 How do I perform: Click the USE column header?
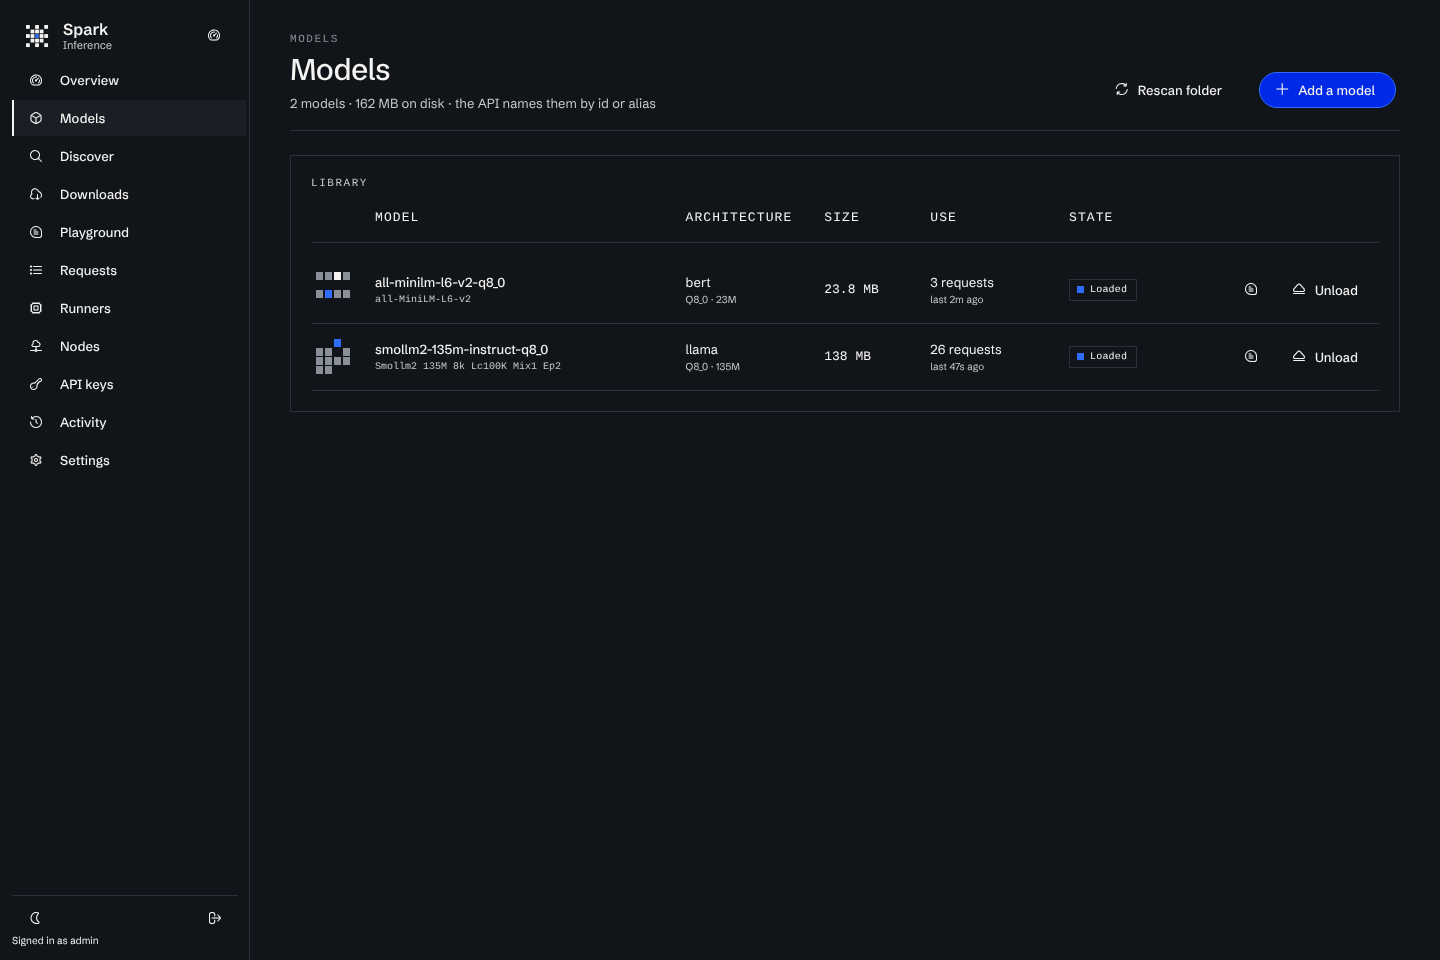pyautogui.click(x=943, y=217)
